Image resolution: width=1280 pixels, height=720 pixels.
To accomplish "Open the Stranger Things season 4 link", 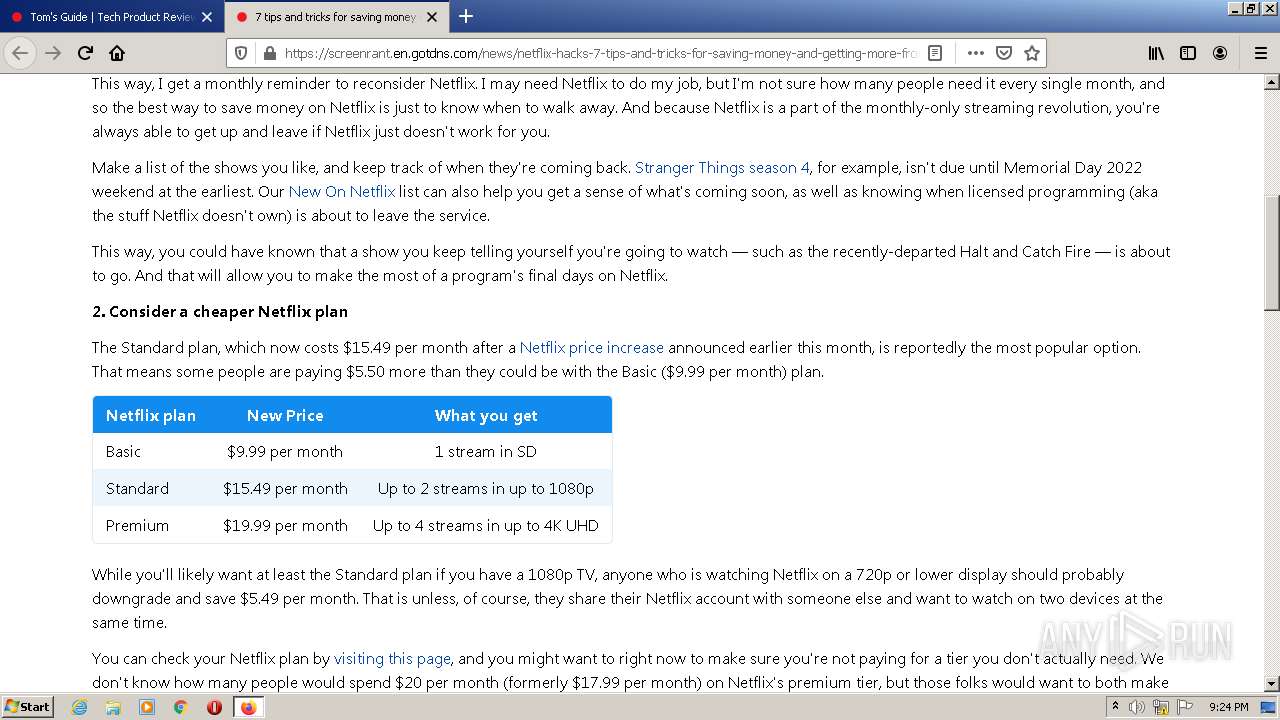I will pyautogui.click(x=722, y=167).
